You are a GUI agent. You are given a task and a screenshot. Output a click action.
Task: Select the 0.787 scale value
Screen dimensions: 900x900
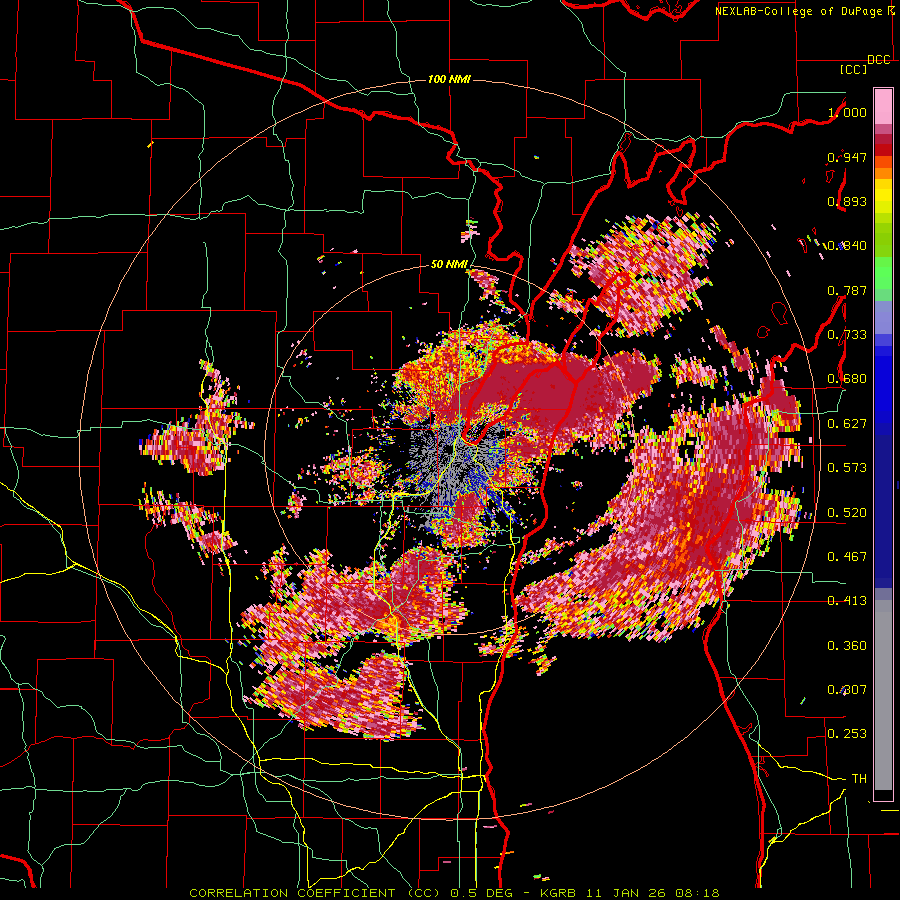tap(847, 290)
